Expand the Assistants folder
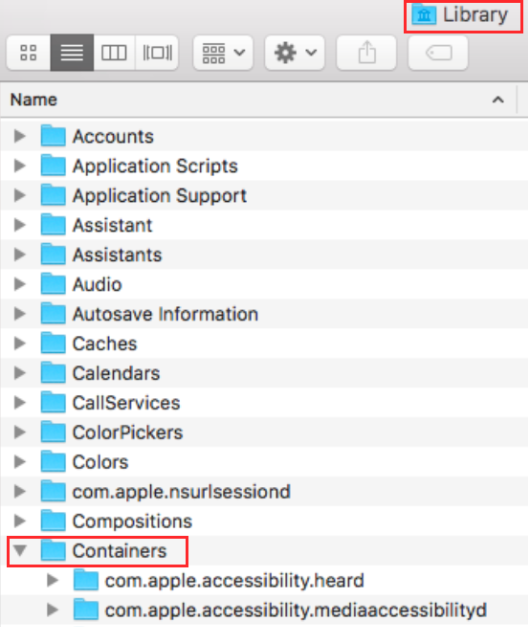528x627 pixels. 20,254
